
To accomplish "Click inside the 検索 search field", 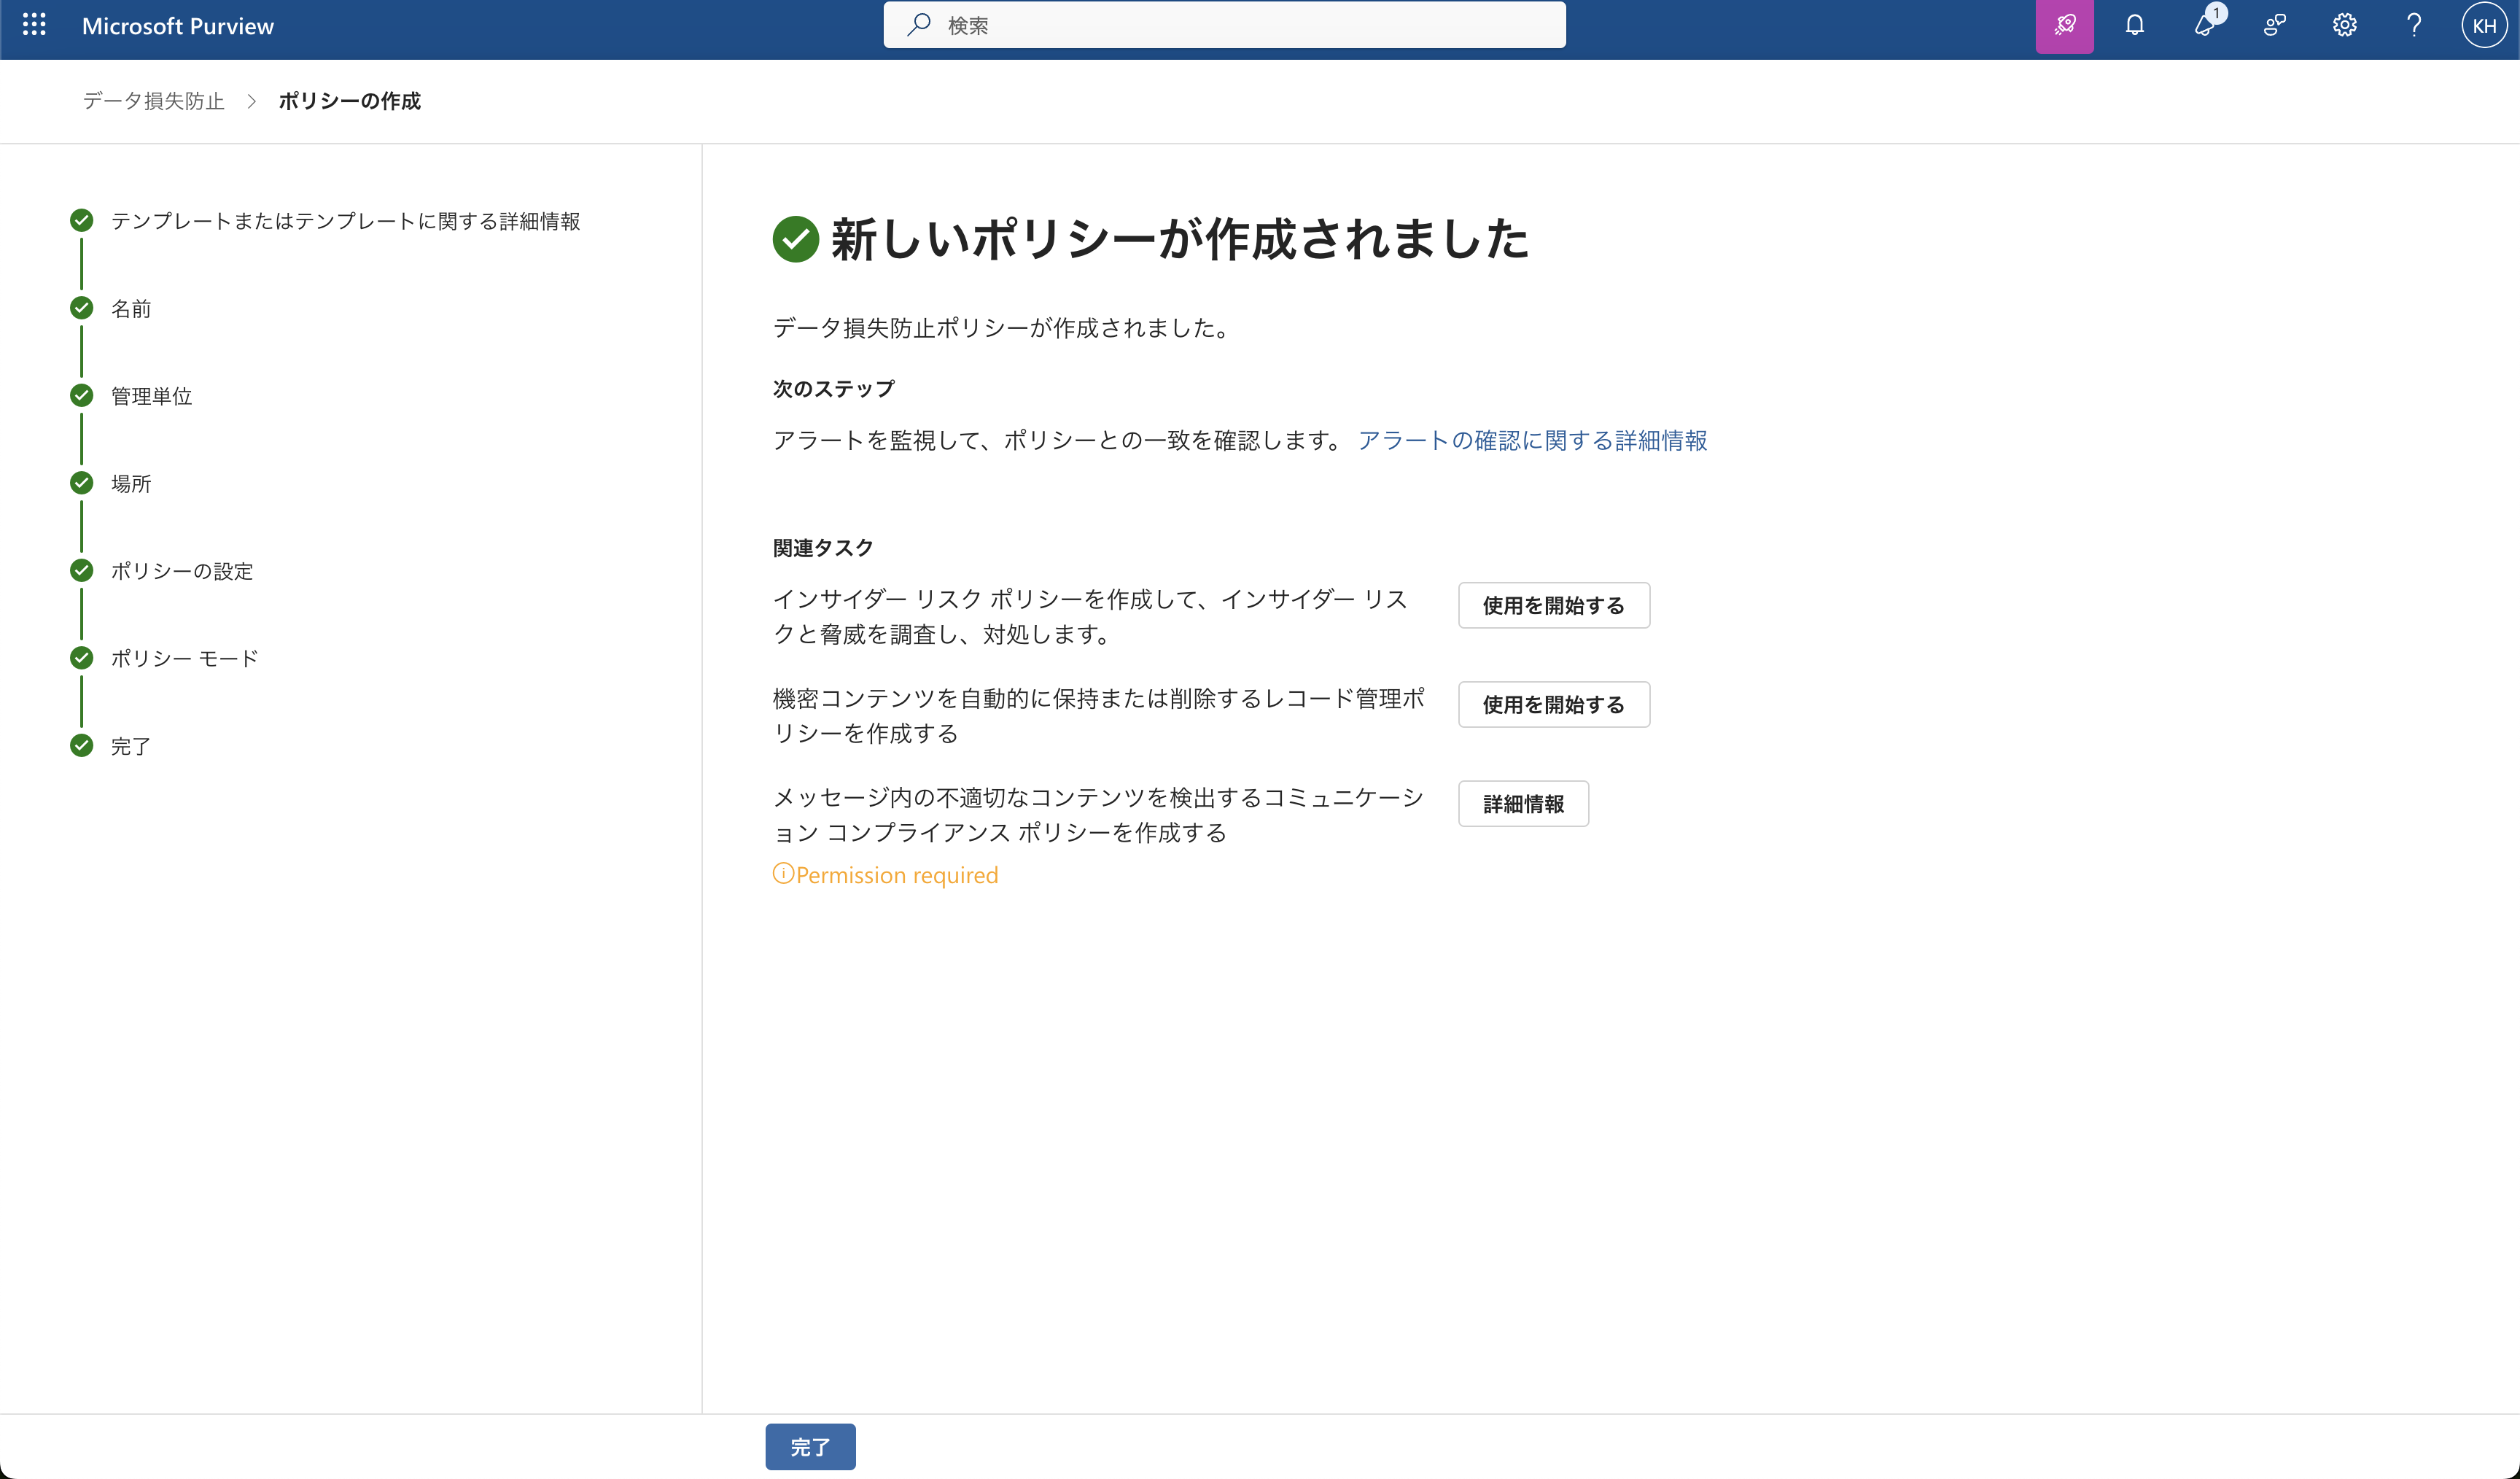I will (x=1224, y=25).
